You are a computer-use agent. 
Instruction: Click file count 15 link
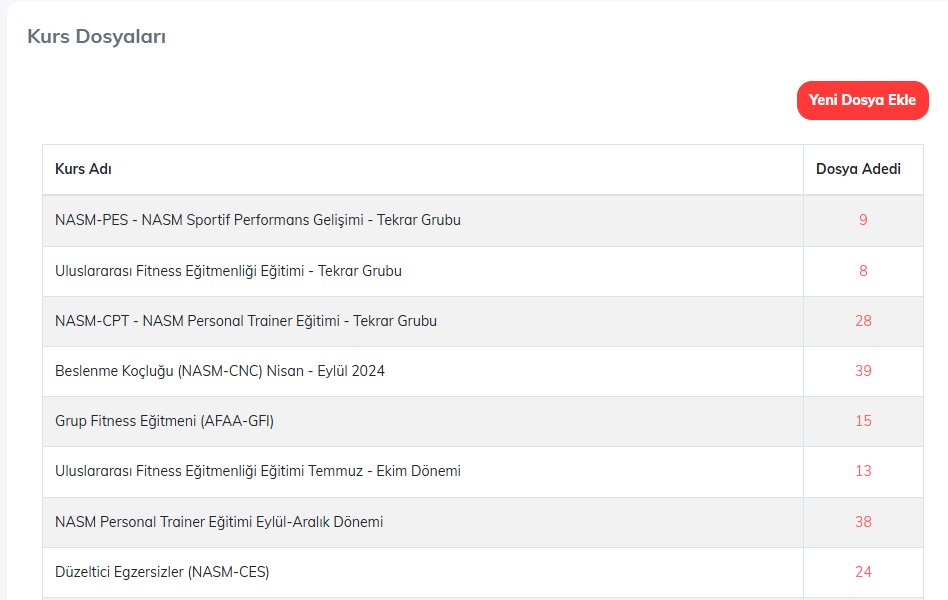click(863, 421)
